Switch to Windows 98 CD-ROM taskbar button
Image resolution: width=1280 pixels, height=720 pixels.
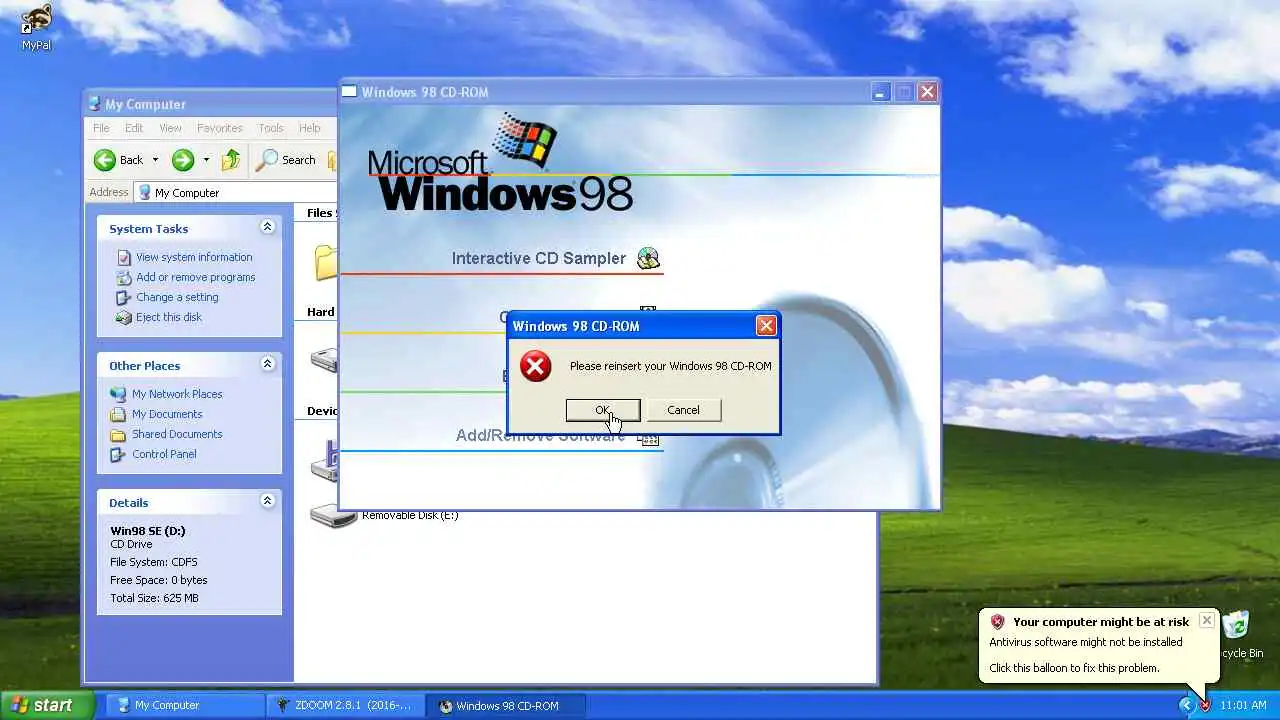[506, 705]
